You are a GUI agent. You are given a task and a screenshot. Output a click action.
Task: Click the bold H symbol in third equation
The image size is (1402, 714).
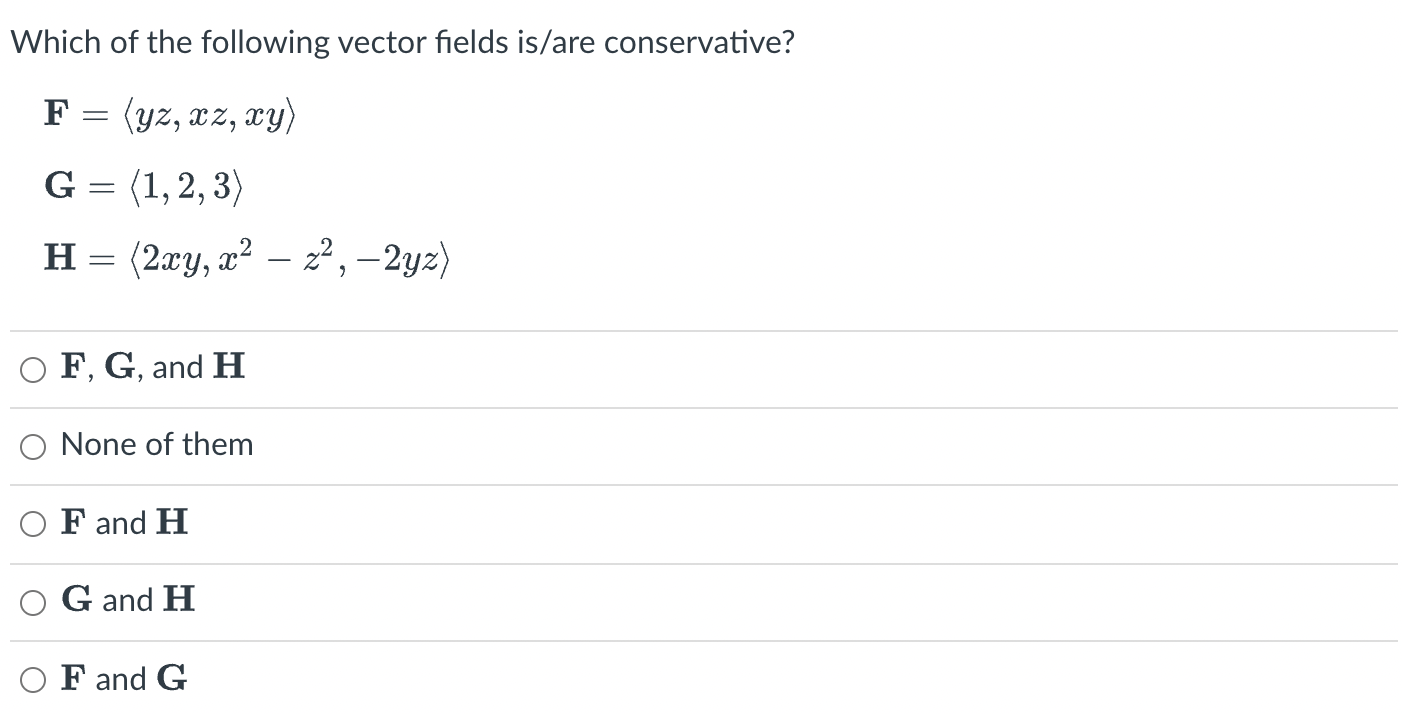[59, 257]
